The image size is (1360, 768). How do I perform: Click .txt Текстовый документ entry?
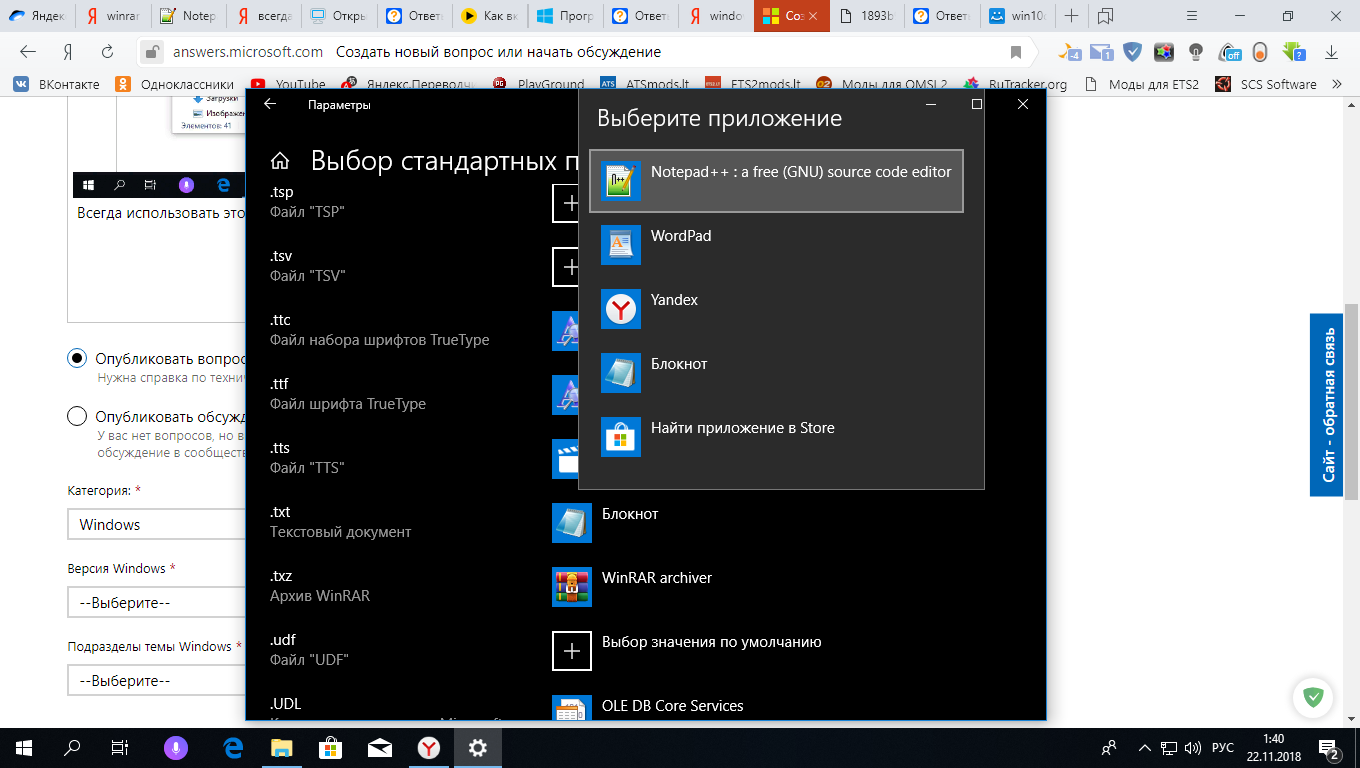[x=340, y=522]
